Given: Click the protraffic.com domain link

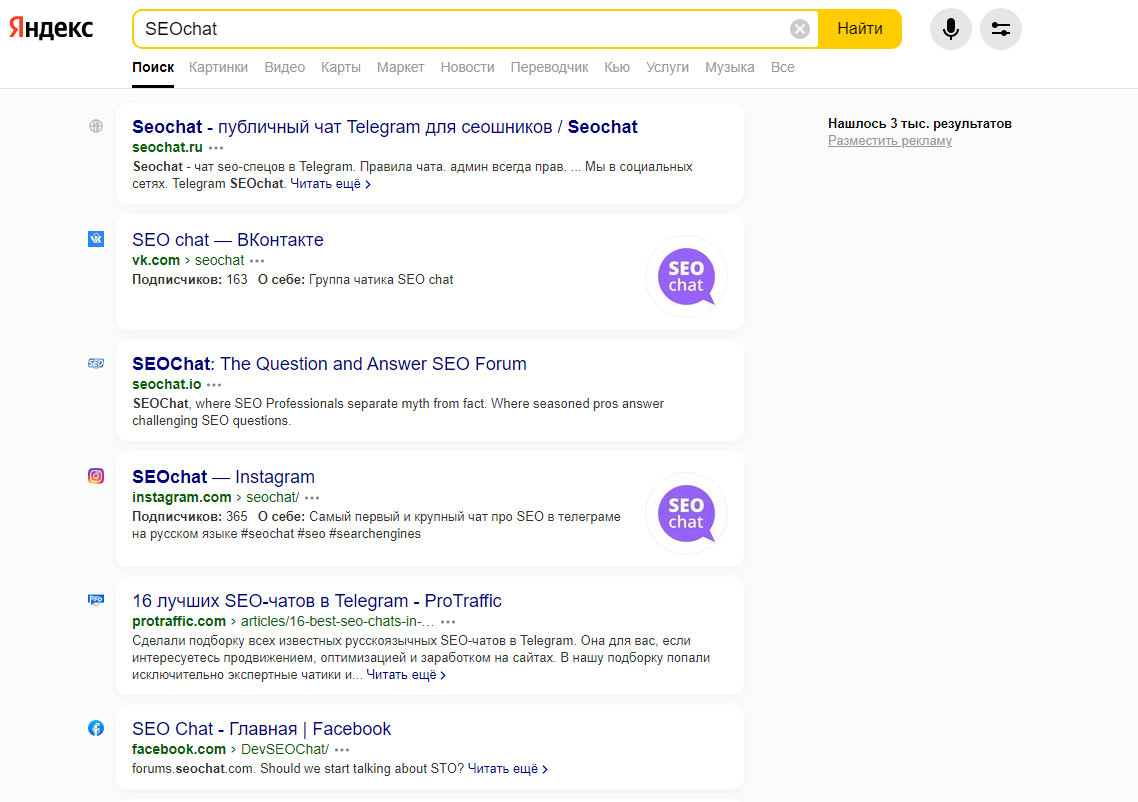Looking at the screenshot, I should (179, 622).
